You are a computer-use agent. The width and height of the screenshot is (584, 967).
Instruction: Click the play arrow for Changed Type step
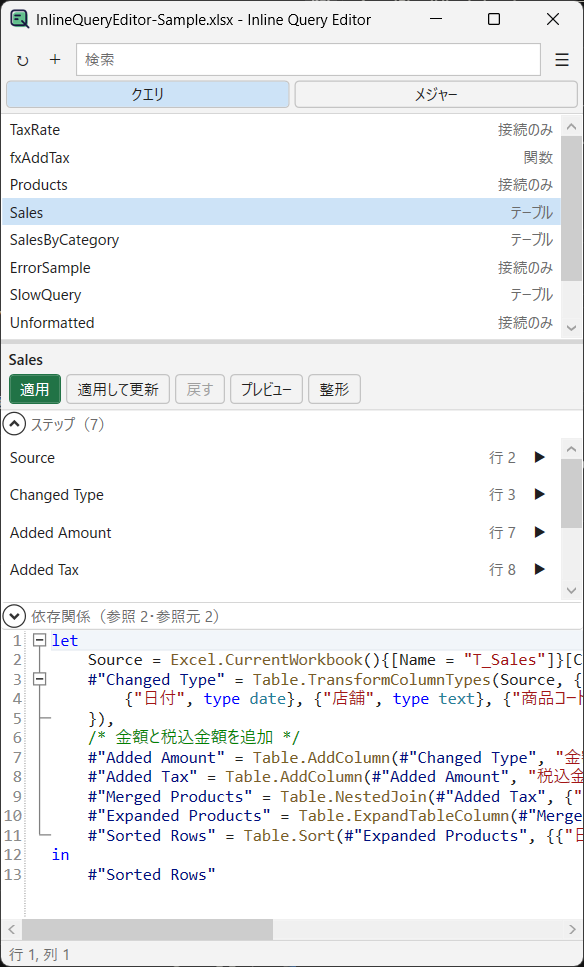tap(540, 495)
